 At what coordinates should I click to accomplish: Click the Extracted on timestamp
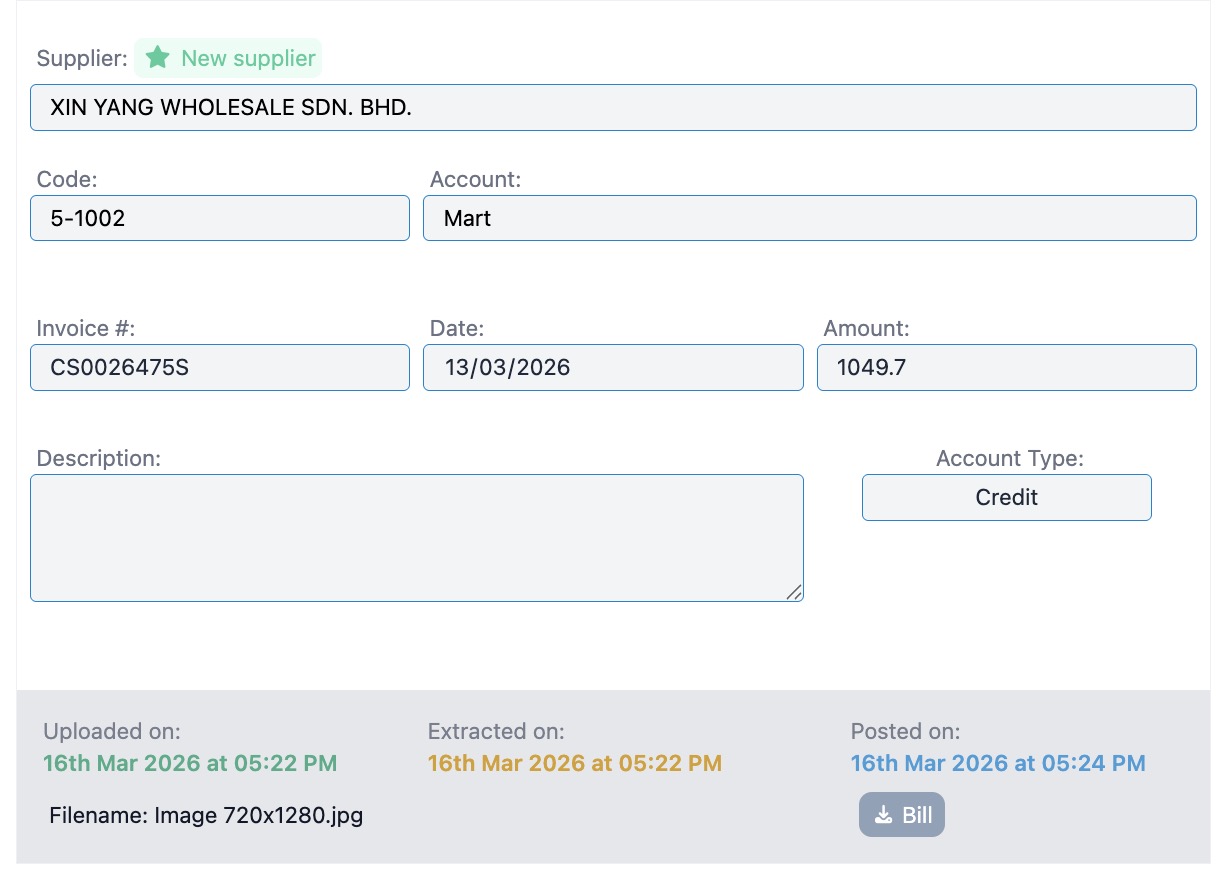[x=574, y=763]
